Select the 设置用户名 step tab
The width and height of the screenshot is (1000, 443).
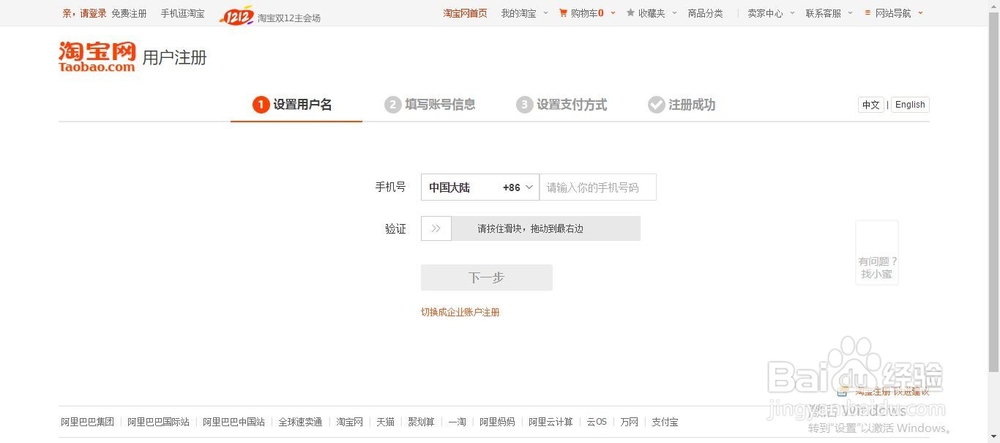click(x=297, y=105)
